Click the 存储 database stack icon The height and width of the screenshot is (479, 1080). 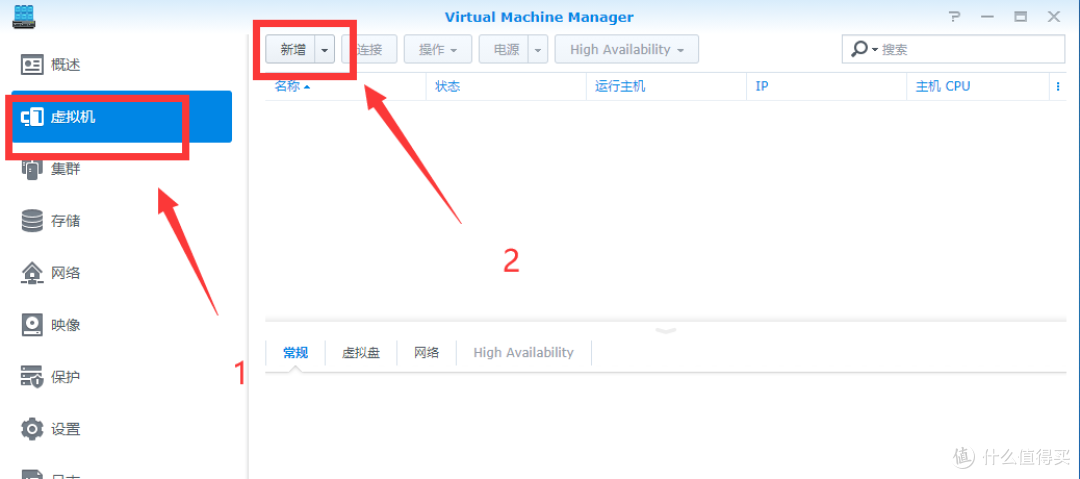pos(32,221)
